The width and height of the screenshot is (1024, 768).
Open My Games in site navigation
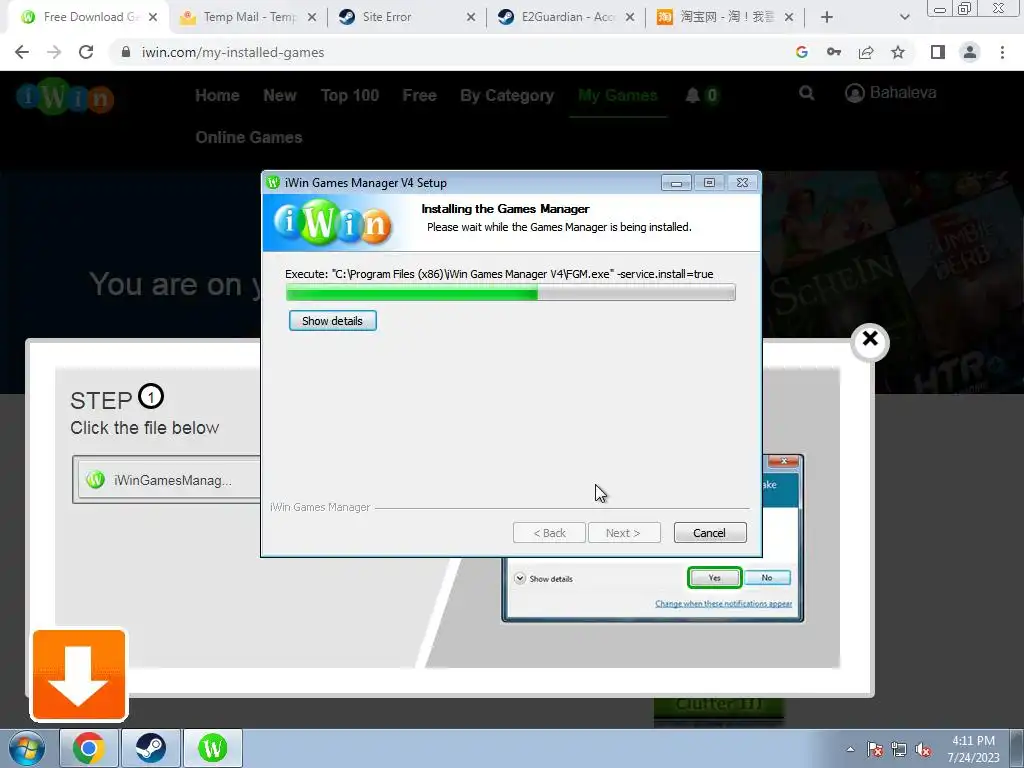(617, 95)
